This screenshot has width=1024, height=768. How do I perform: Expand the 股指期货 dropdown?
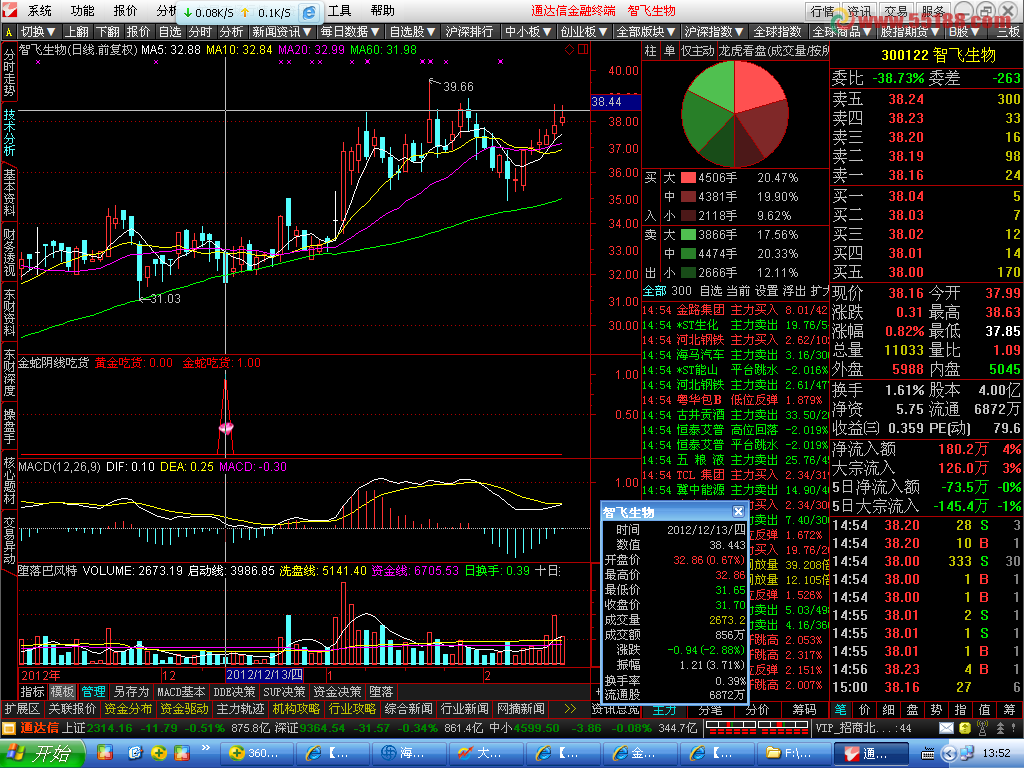coord(910,31)
